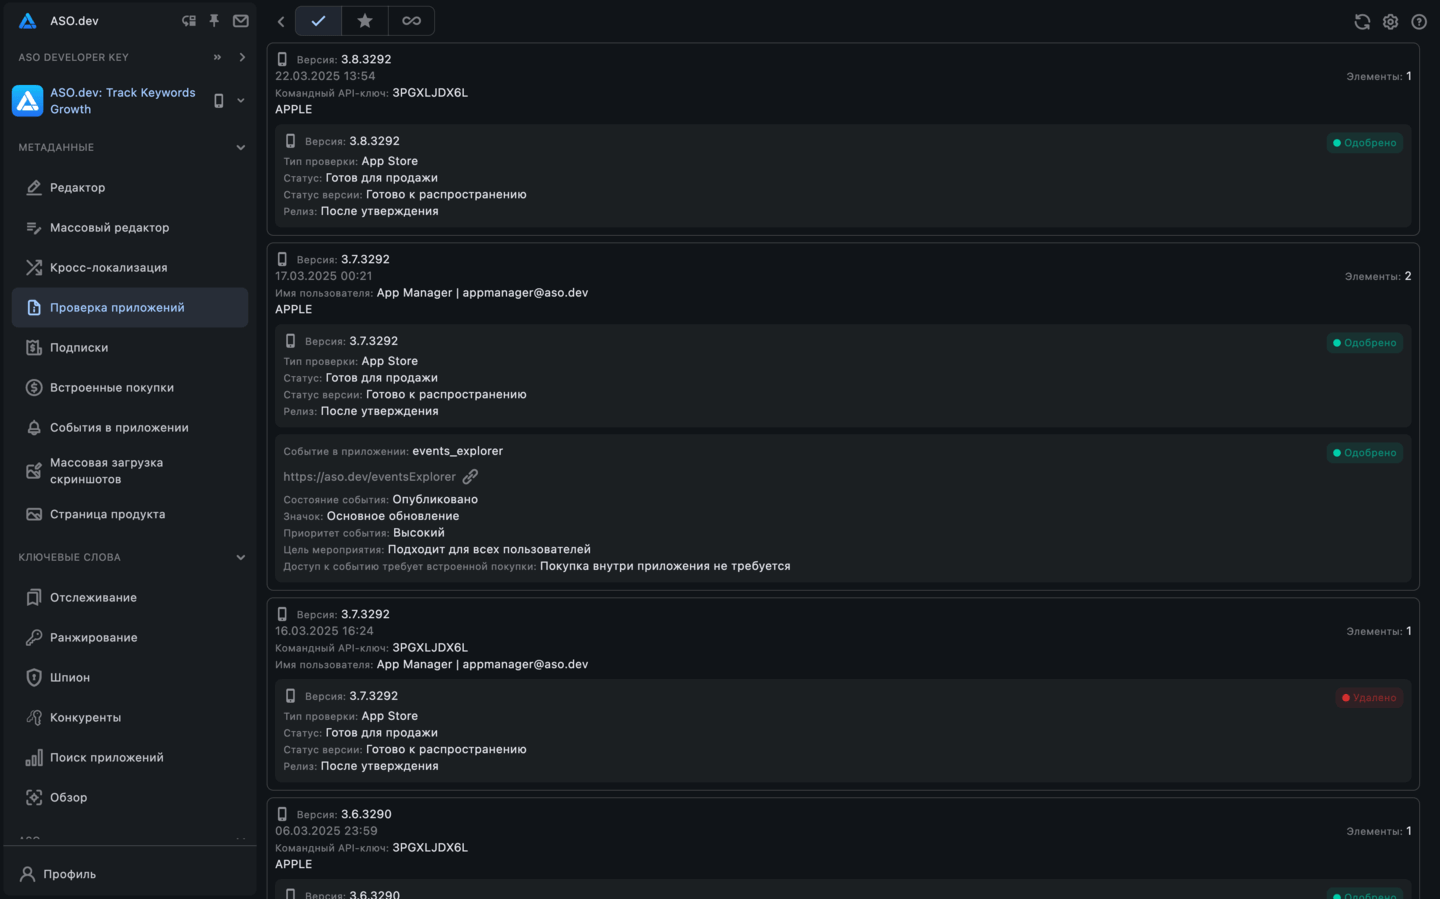Toggle the checkmark filter button
The height and width of the screenshot is (899, 1440).
coord(318,21)
